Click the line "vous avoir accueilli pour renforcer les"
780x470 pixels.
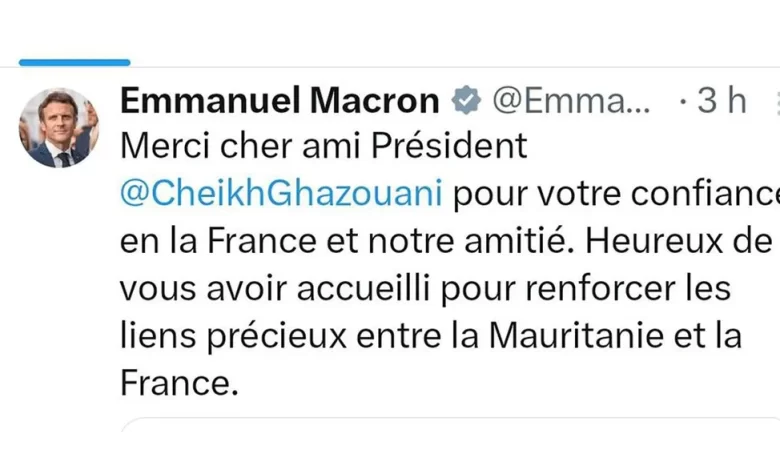click(425, 287)
